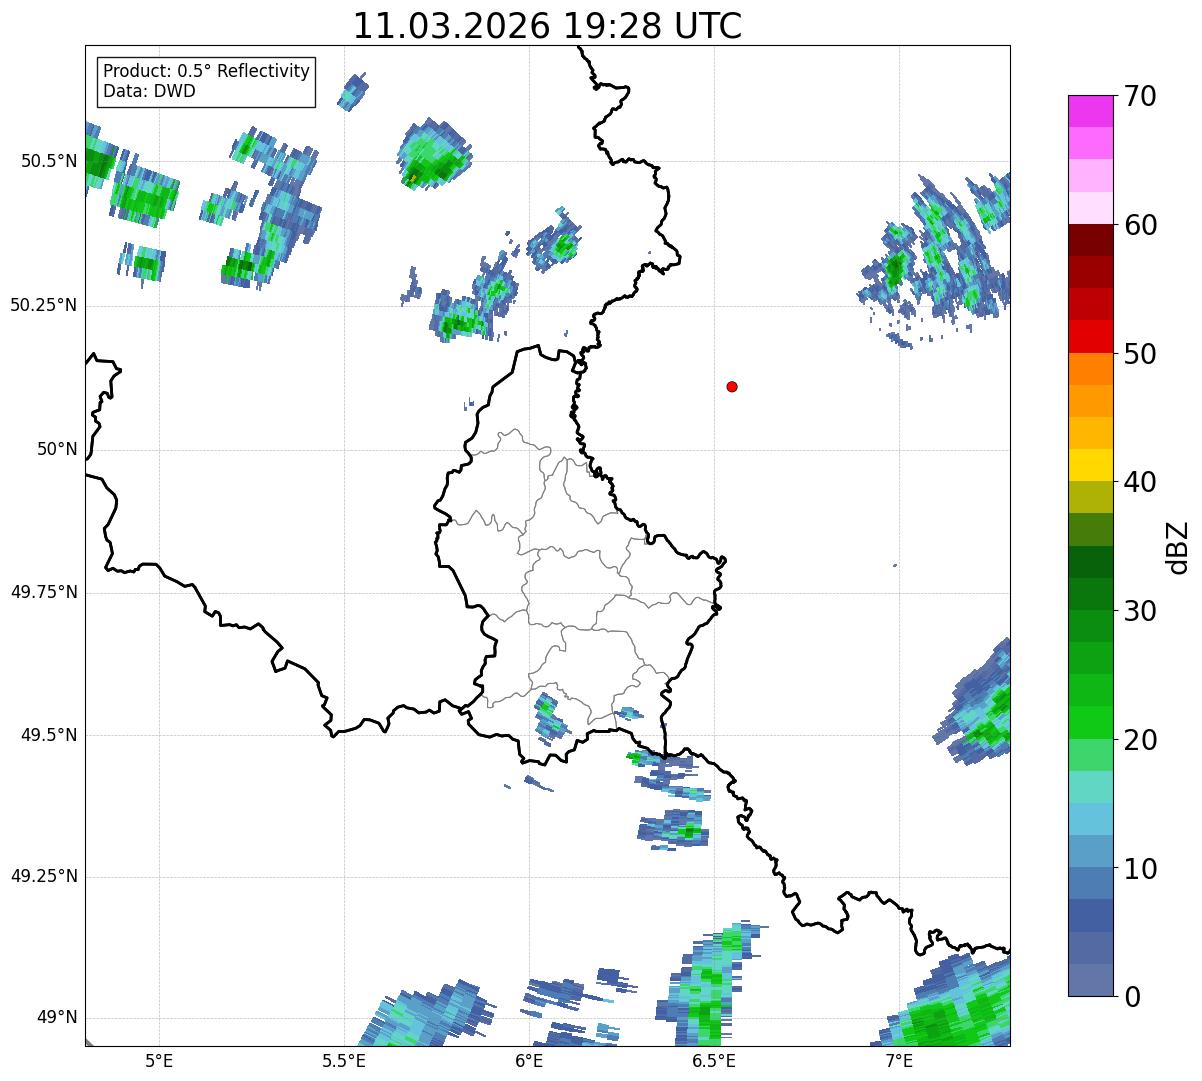1202x1081 pixels.
Task: Click the Product: 0.5° Reflectivity label
Action: click(206, 72)
